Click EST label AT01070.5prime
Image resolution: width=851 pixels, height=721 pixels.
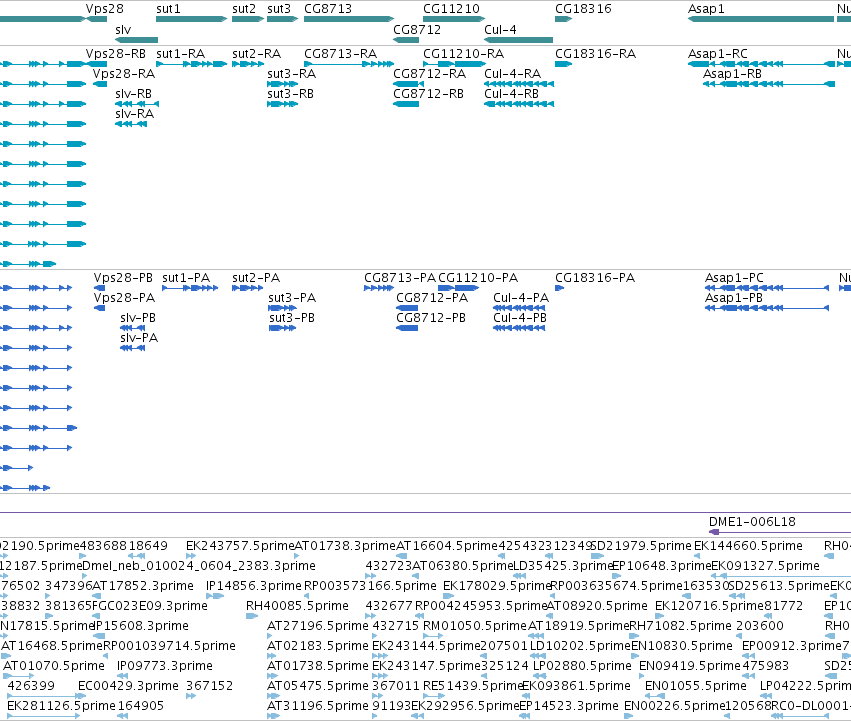tap(54, 666)
